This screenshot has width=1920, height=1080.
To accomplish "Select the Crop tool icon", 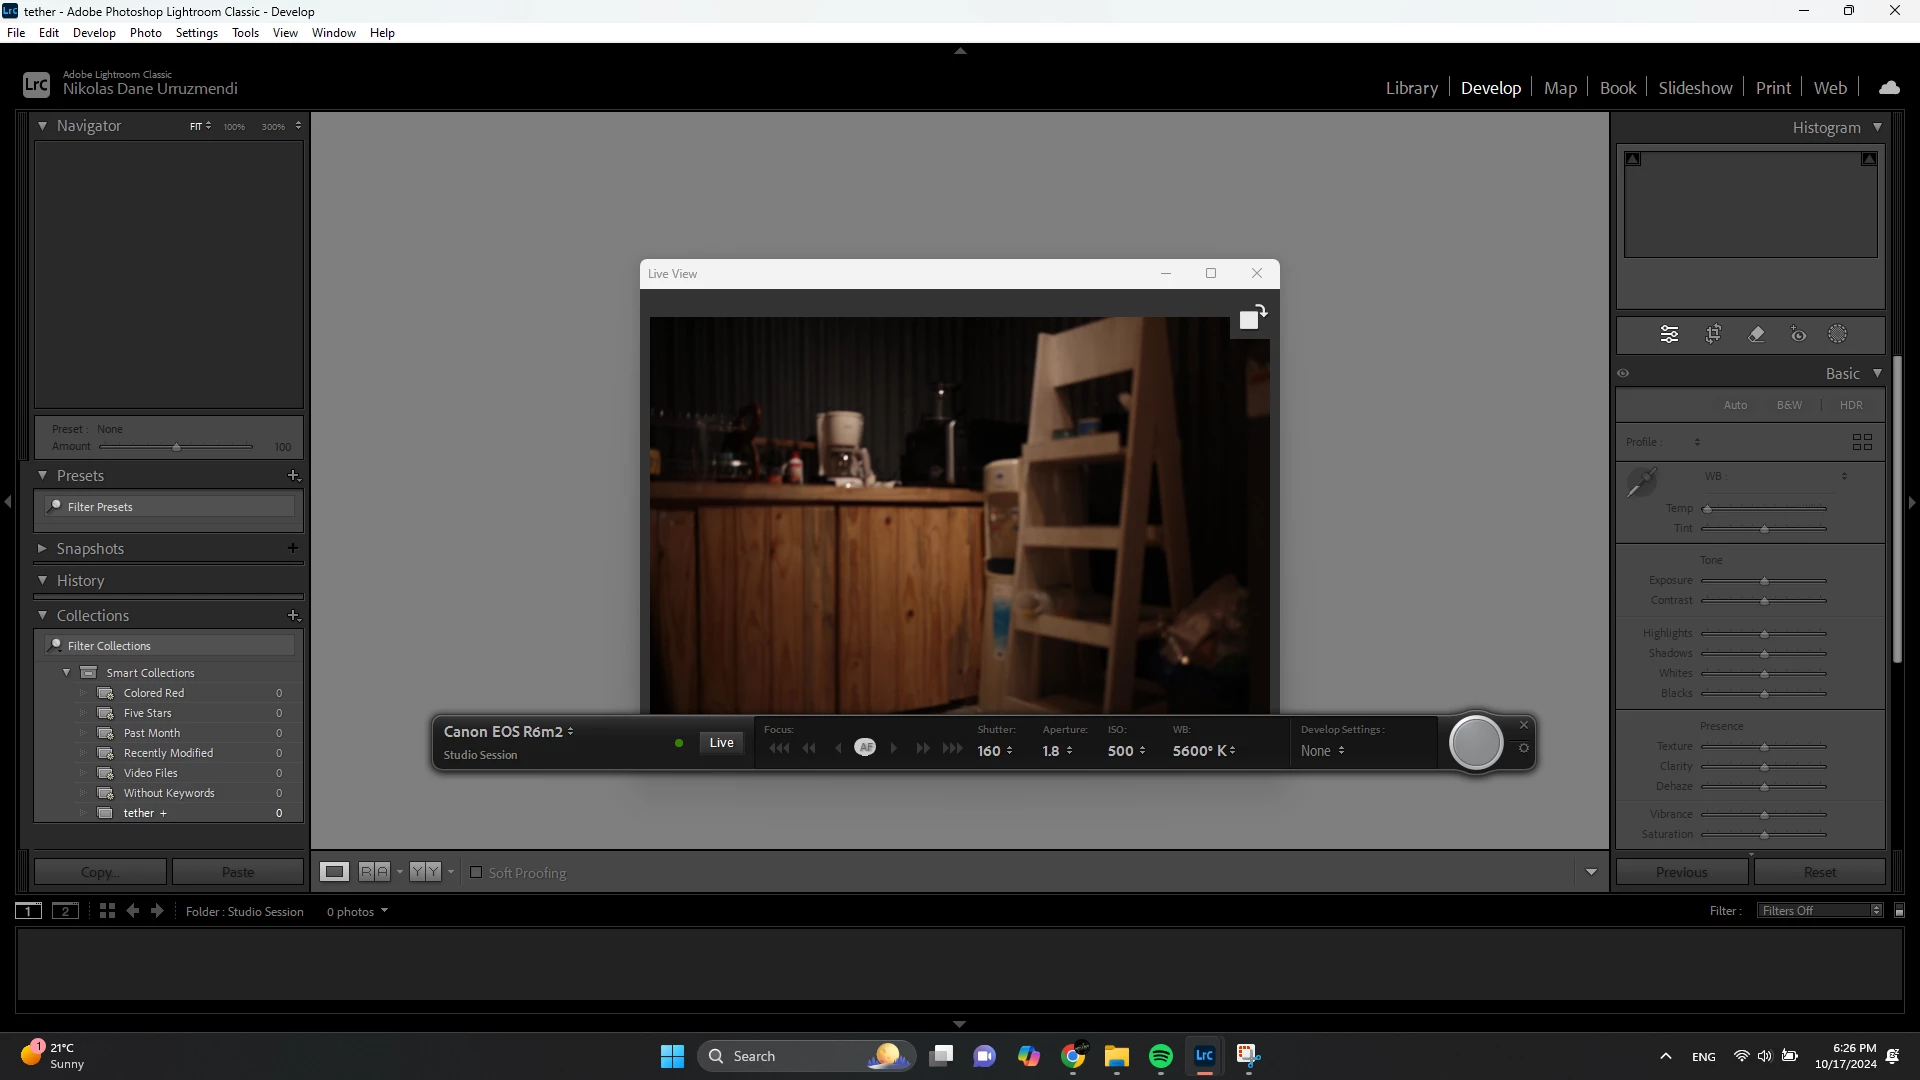I will click(1713, 335).
